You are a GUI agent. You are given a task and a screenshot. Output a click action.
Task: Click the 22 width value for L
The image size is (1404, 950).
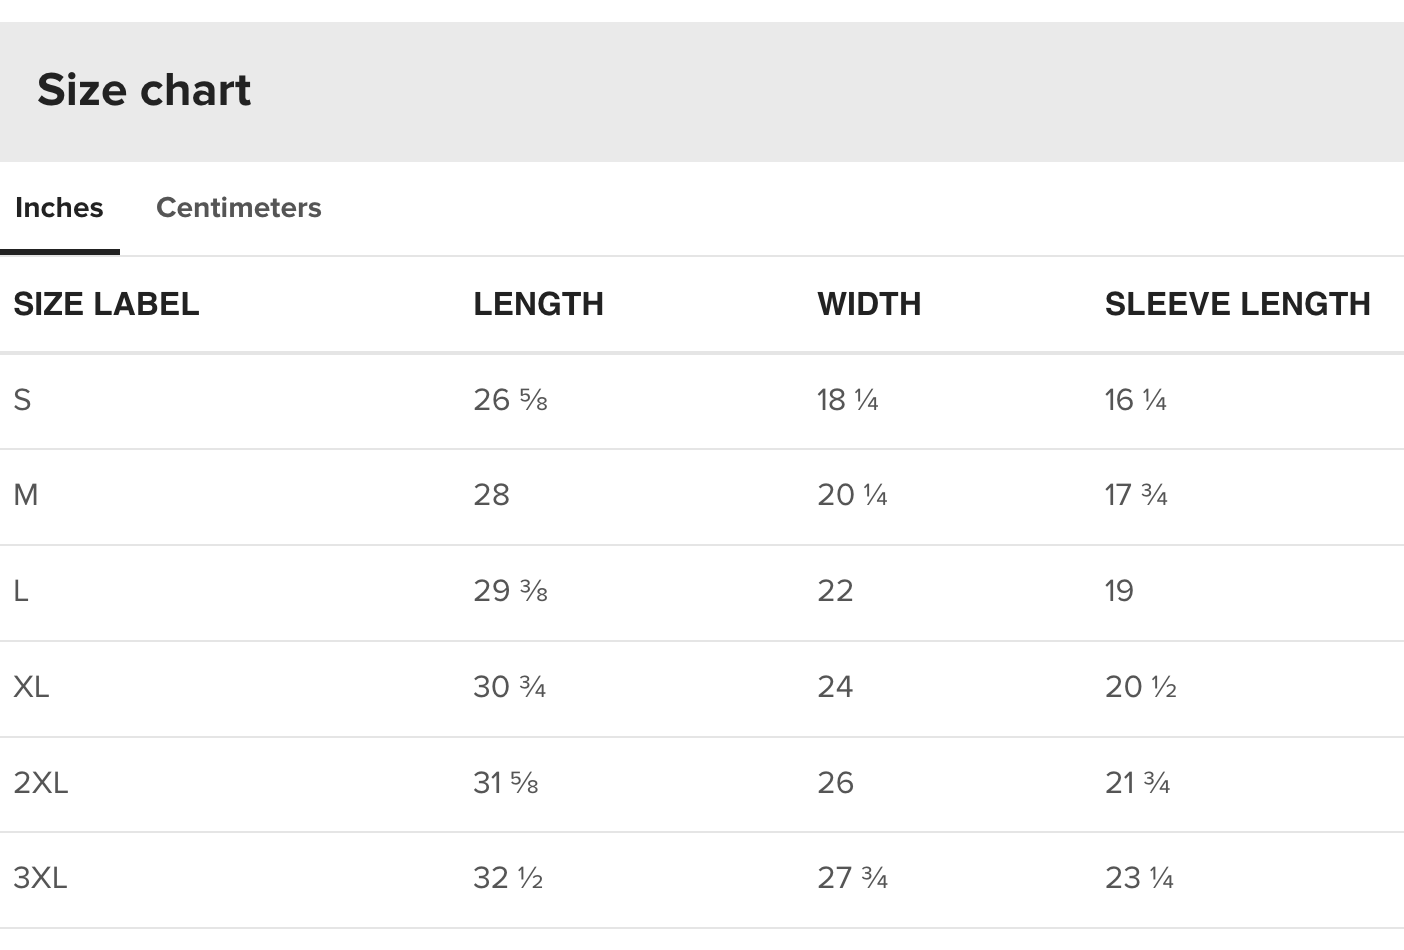835,591
